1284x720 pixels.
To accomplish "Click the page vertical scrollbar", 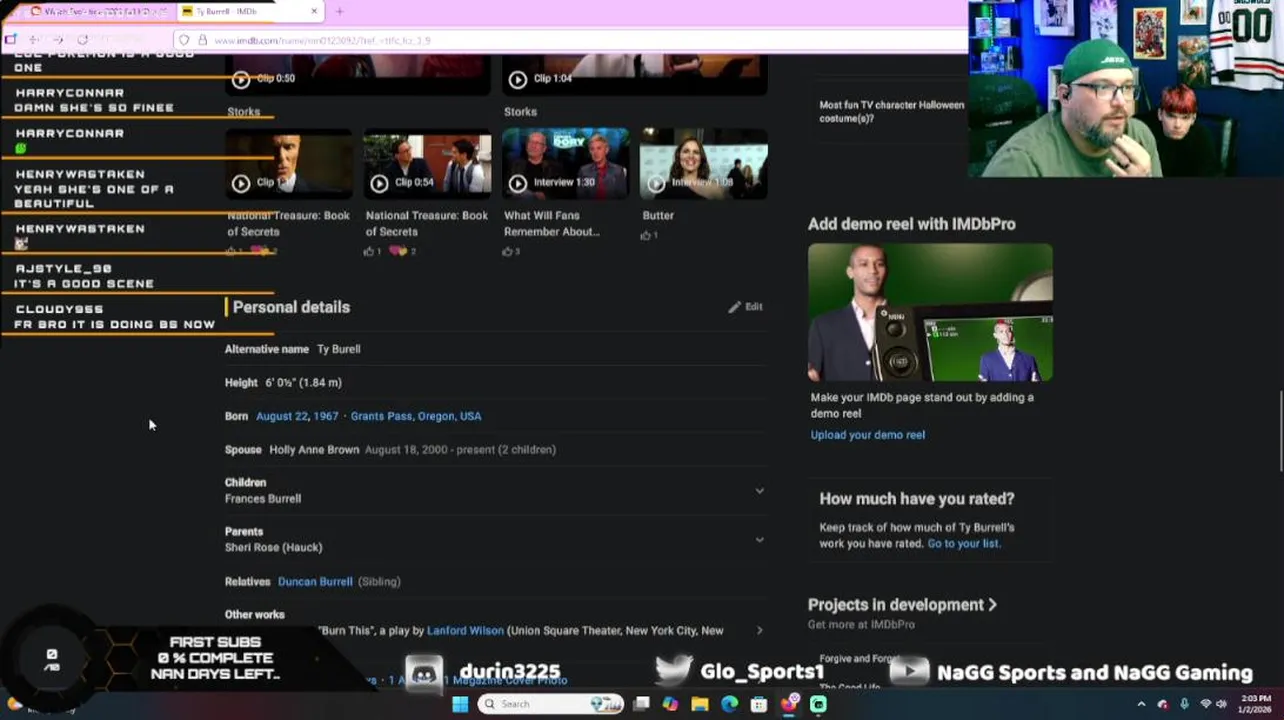I will click(1279, 430).
